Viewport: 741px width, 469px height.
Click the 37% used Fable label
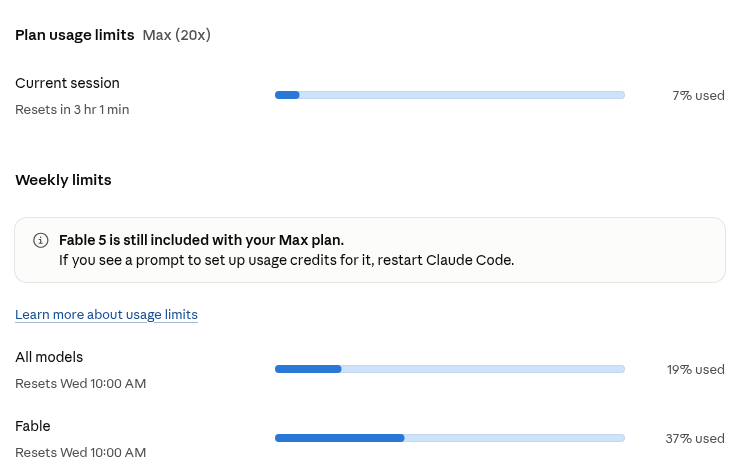(695, 439)
